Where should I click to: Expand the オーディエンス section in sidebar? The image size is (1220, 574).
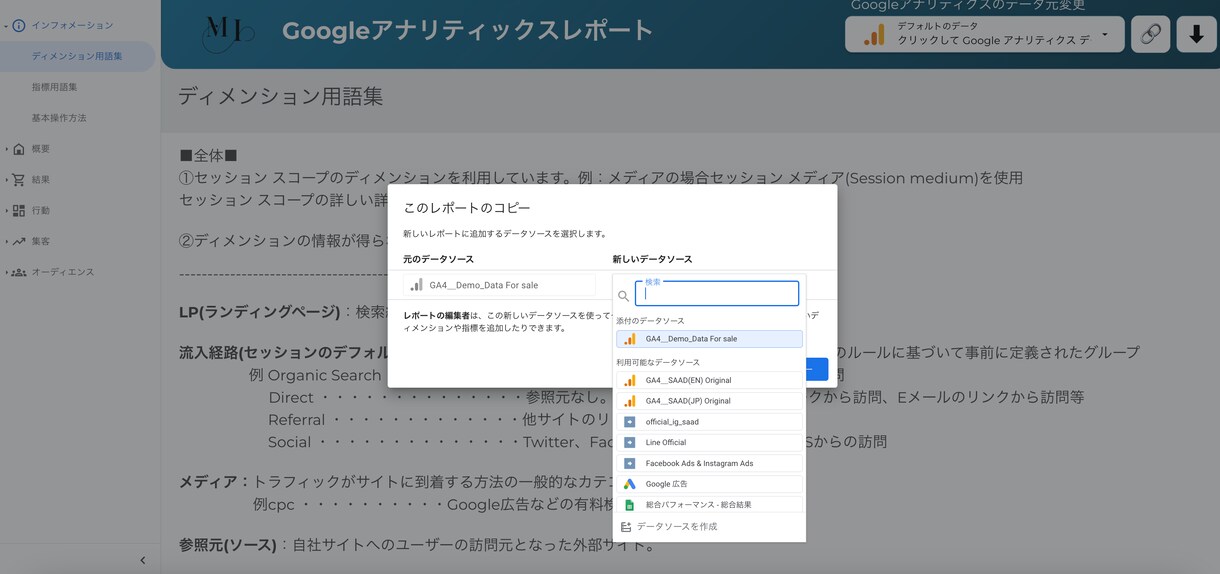[x=6, y=272]
